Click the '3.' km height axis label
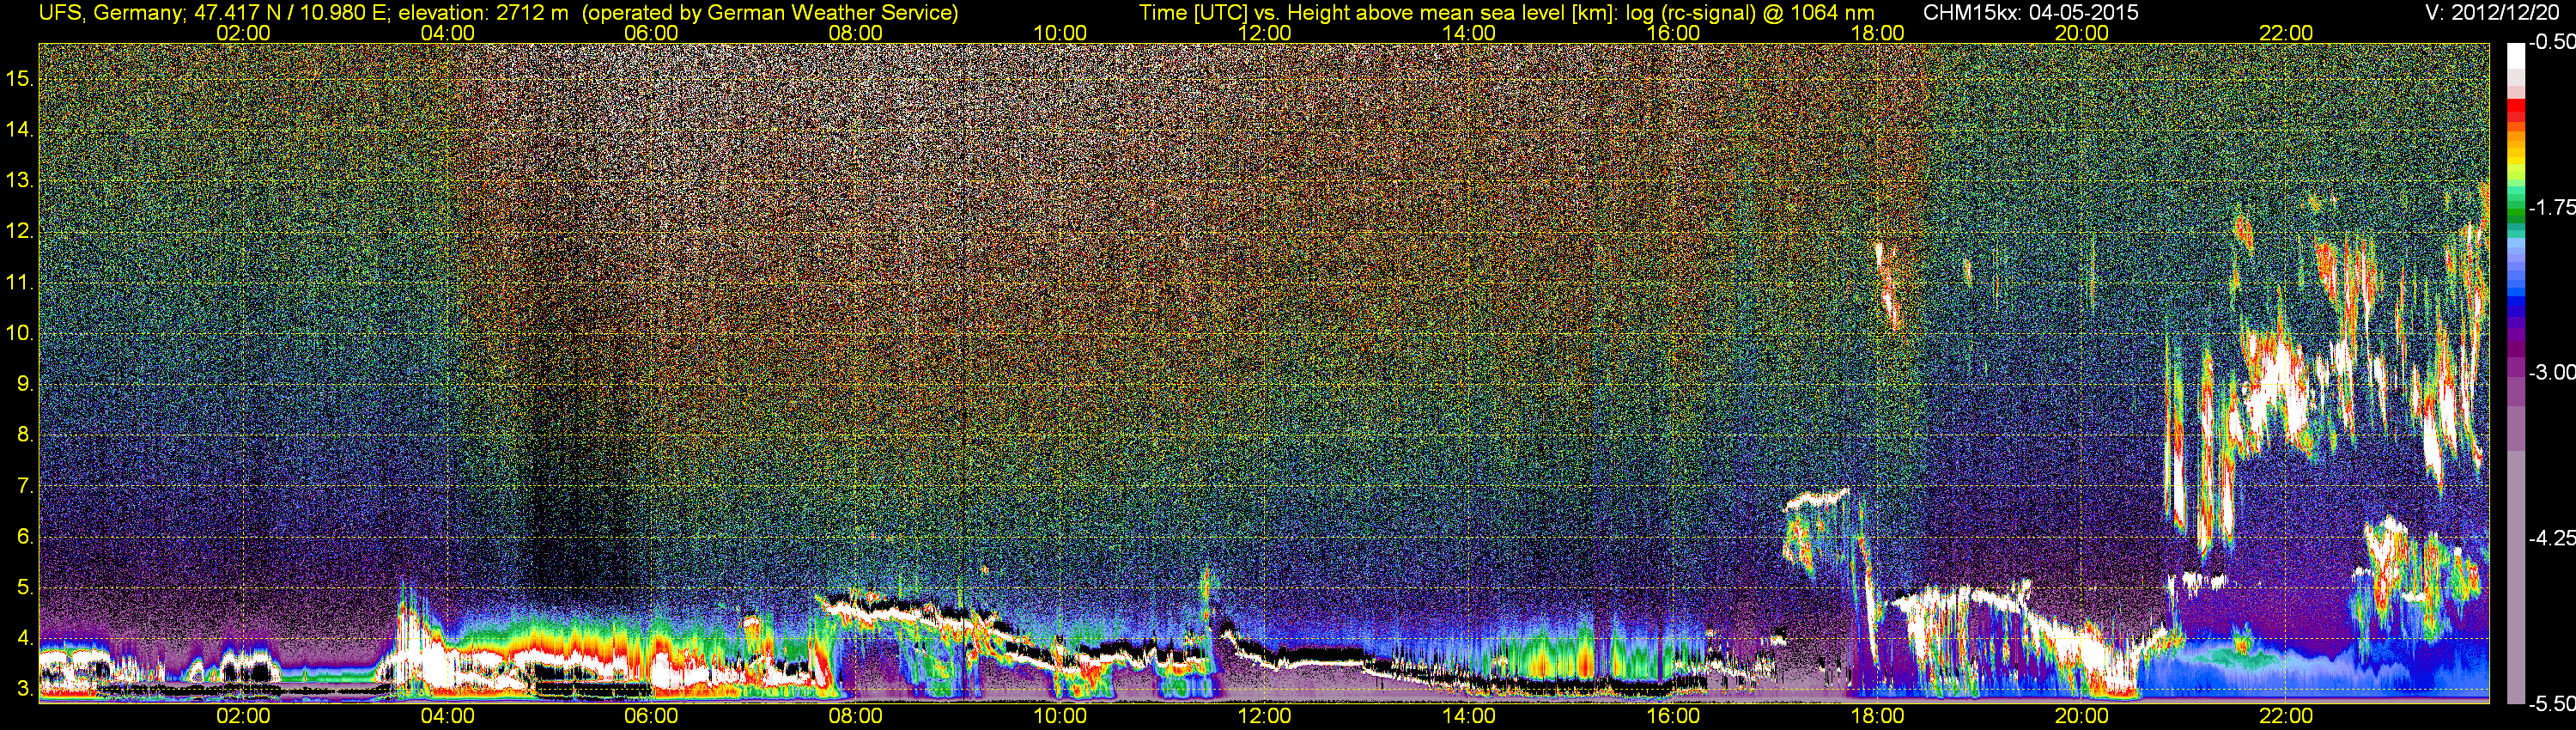This screenshot has width=2576, height=730. 25,689
